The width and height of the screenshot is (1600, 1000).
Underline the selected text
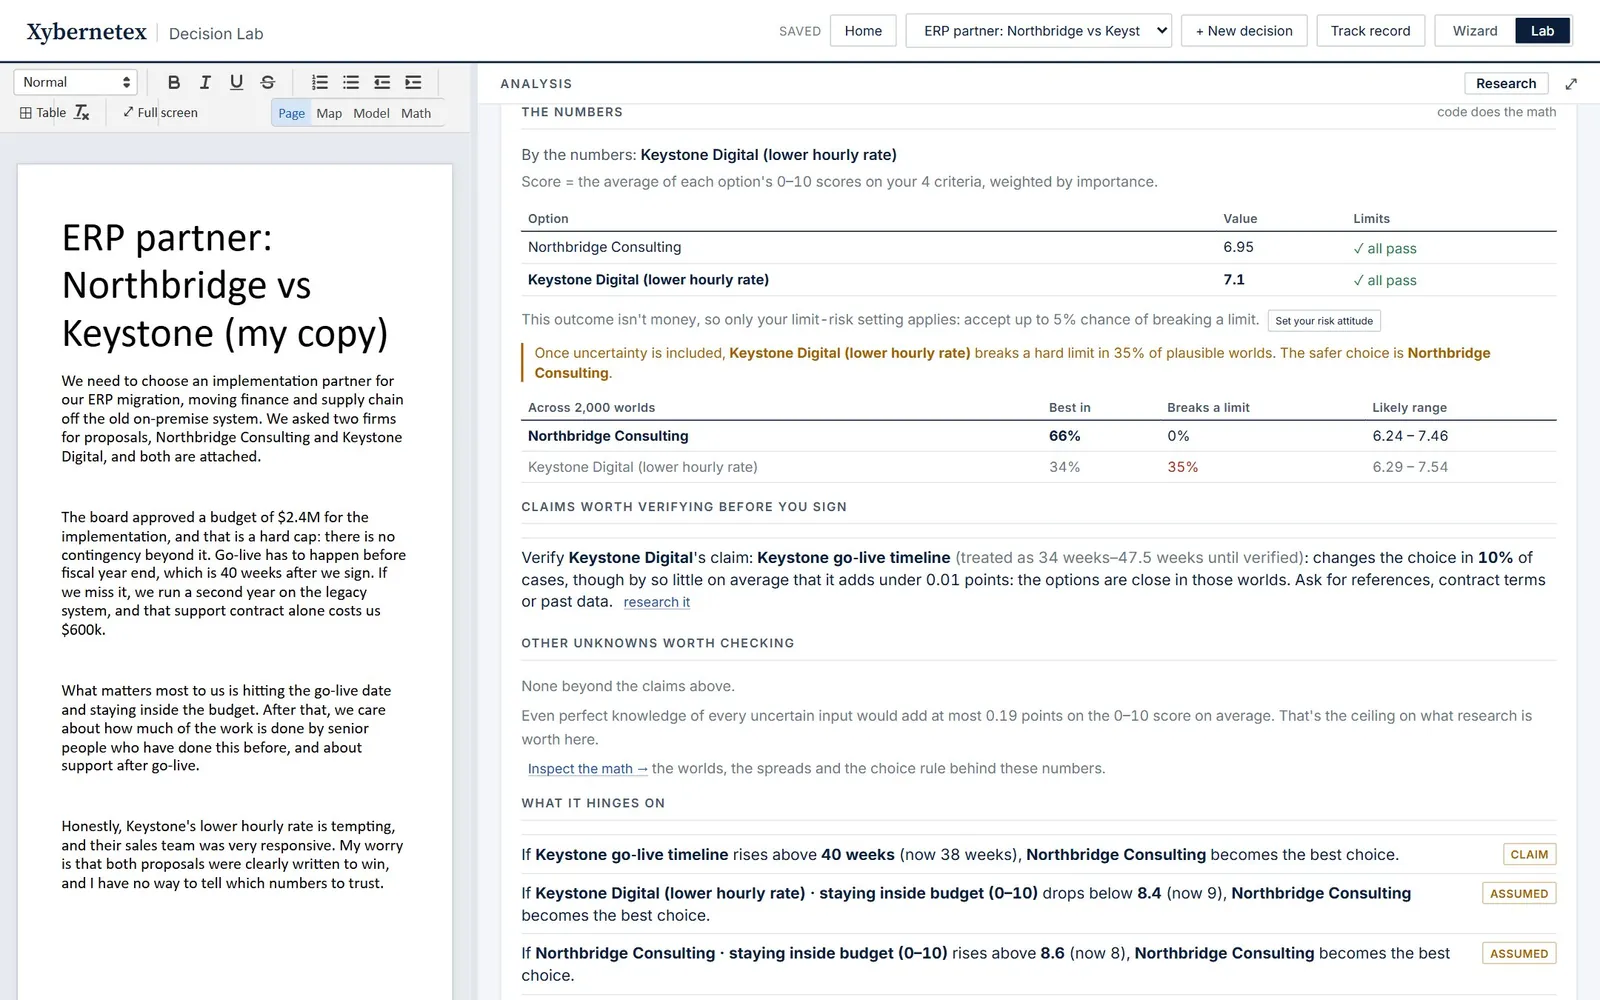point(236,82)
